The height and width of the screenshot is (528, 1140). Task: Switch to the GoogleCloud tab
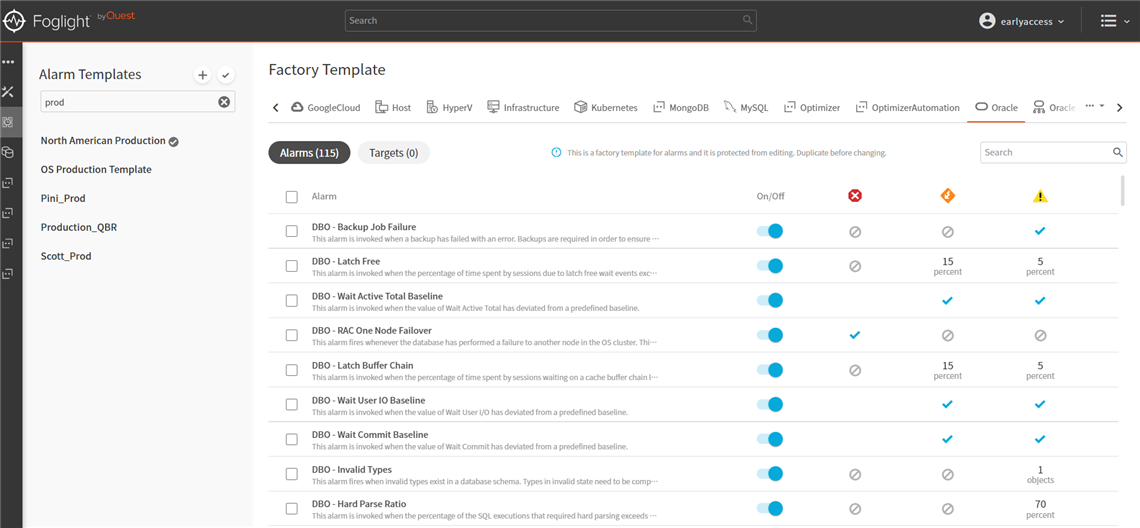pos(326,107)
